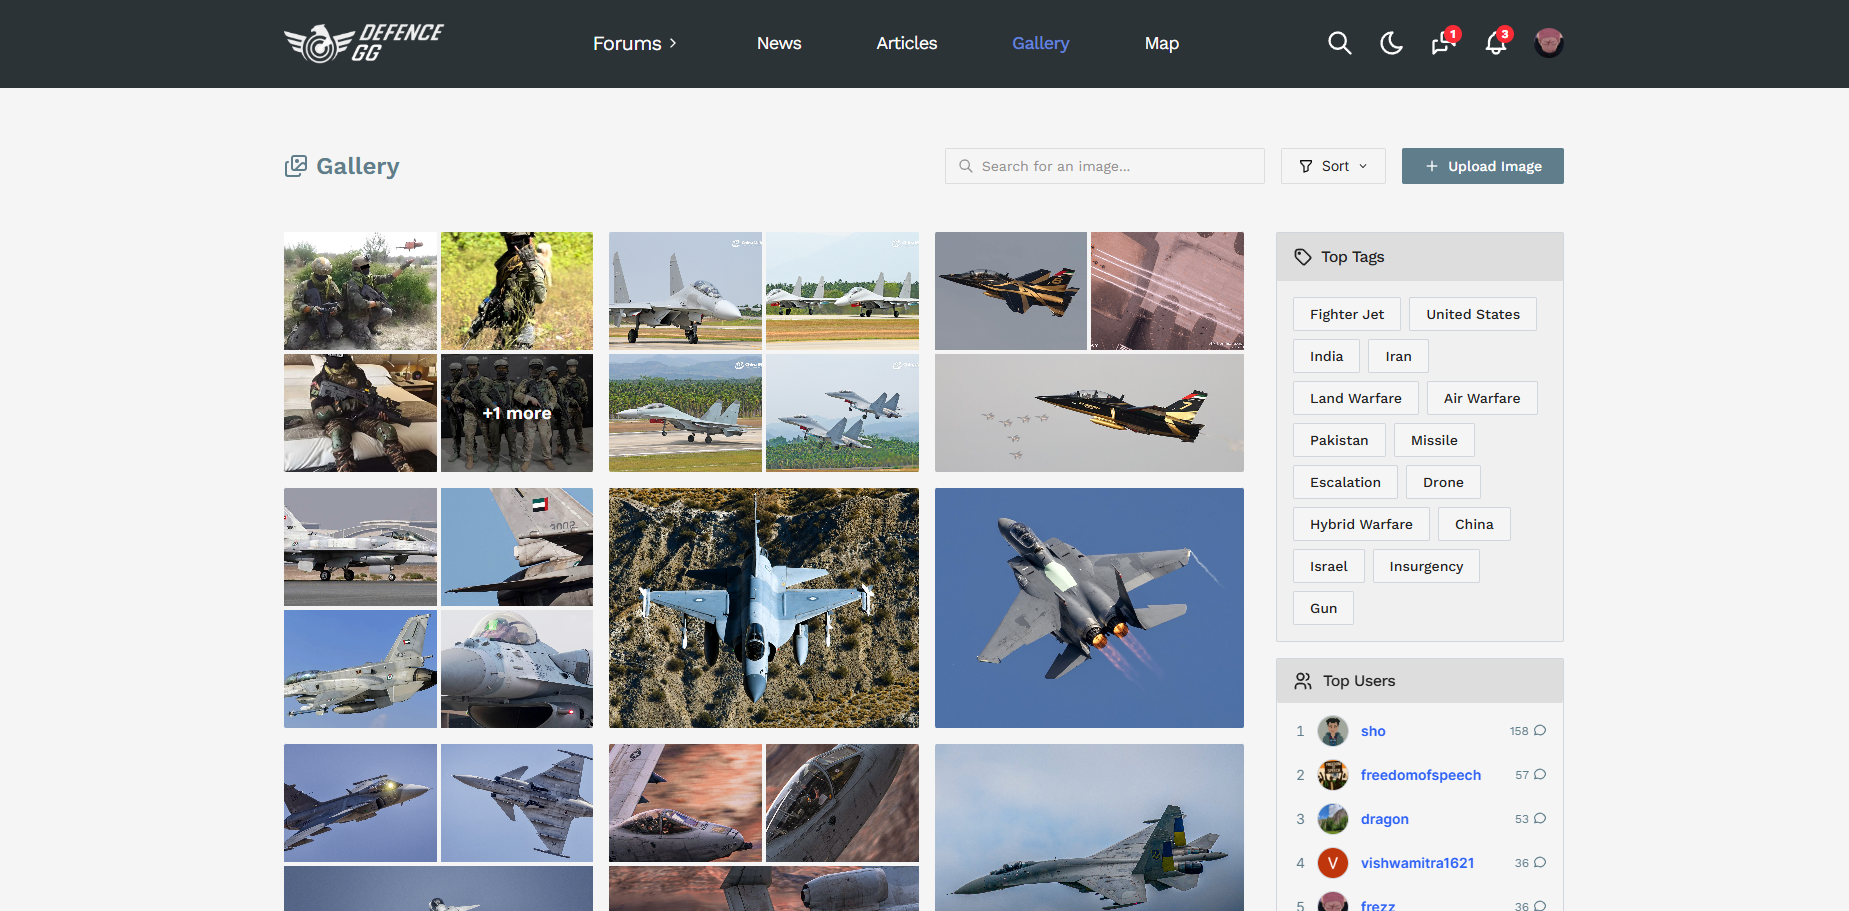The height and width of the screenshot is (911, 1849).
Task: Click the Gallery heading icon
Action: (x=296, y=166)
